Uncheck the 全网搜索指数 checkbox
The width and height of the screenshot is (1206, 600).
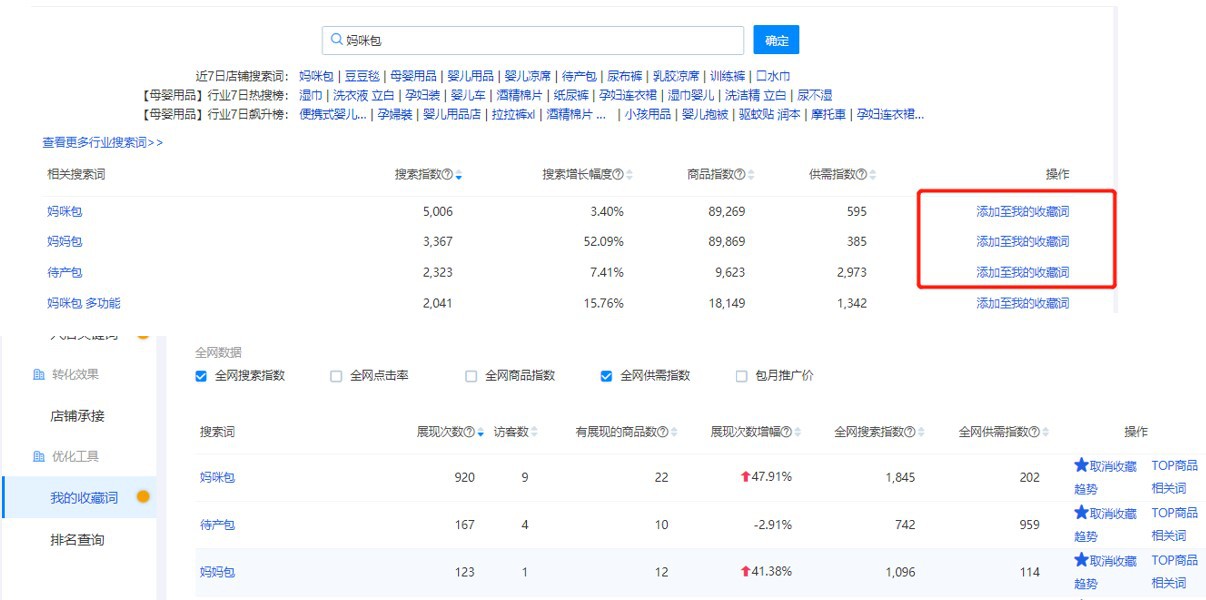(201, 376)
